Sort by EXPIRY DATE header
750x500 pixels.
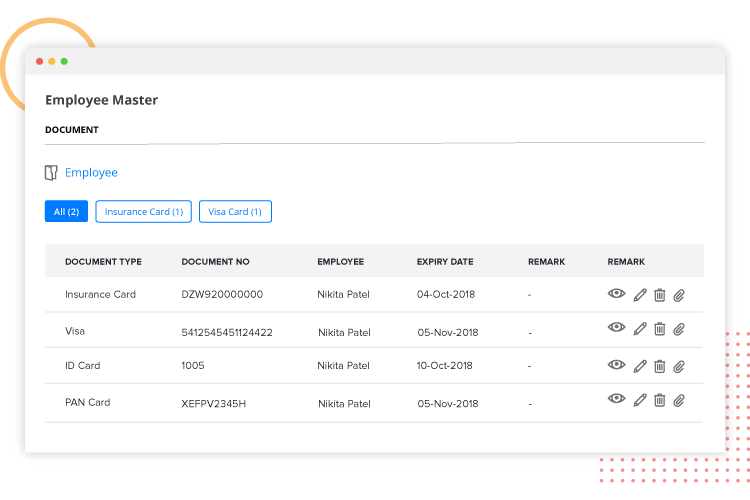pos(445,262)
